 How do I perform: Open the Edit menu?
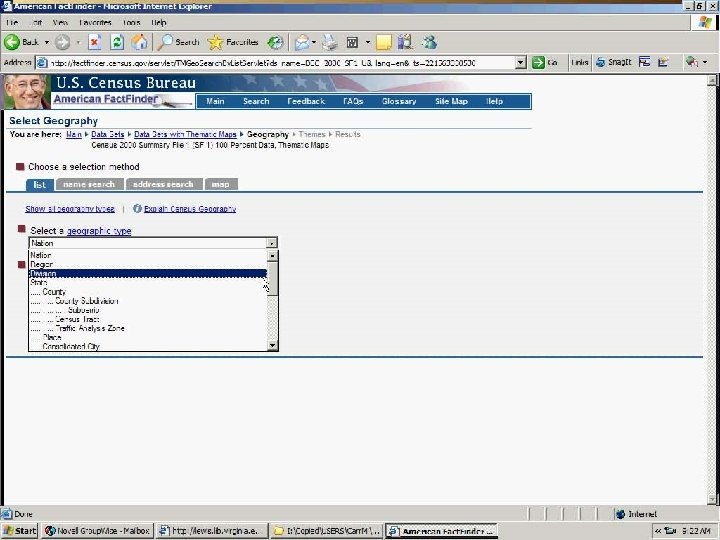coord(37,22)
